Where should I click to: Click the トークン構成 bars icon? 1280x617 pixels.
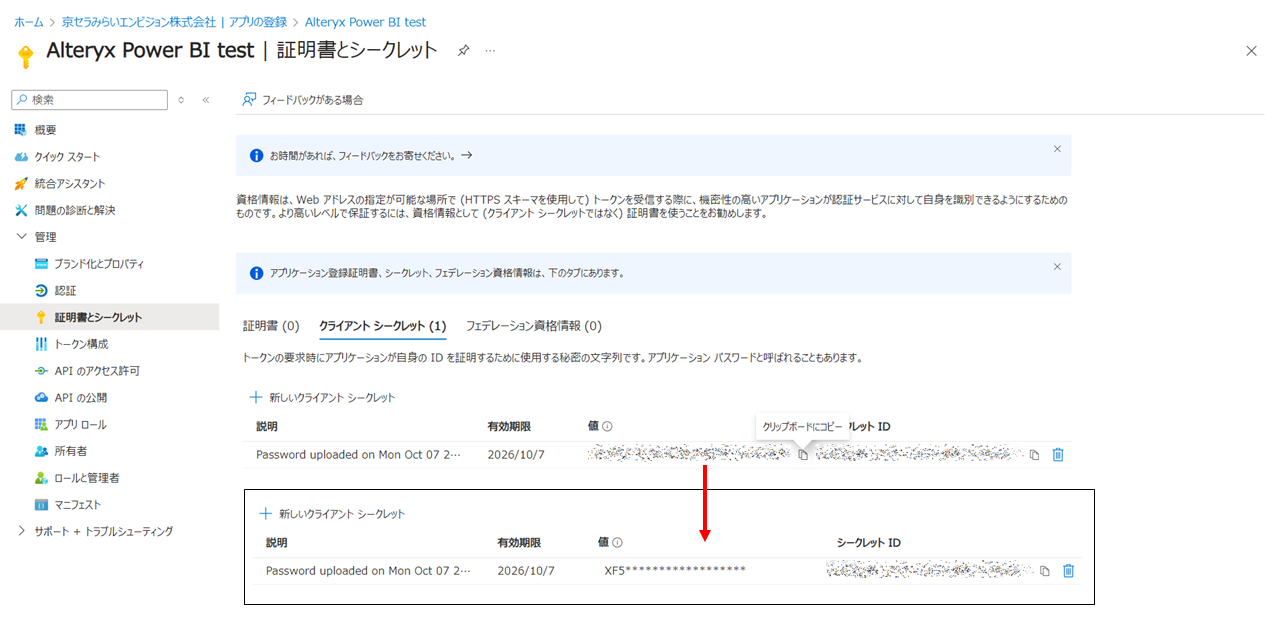pos(41,344)
